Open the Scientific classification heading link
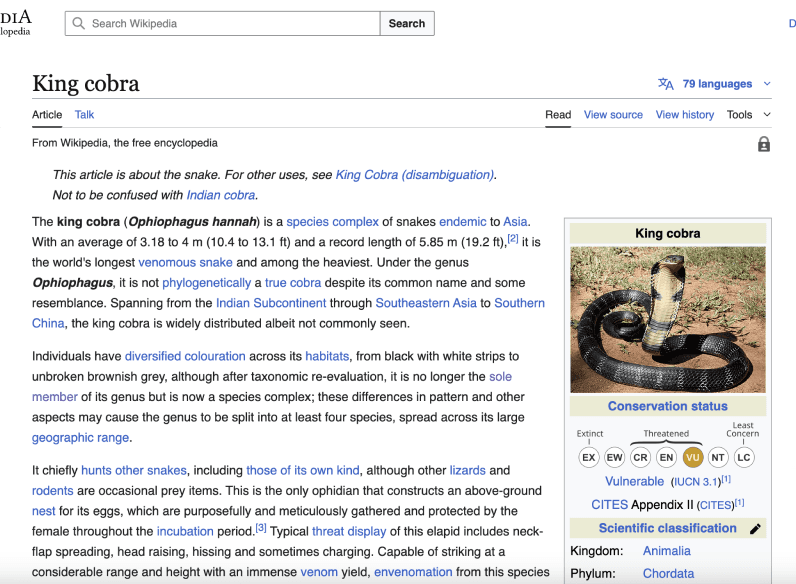This screenshot has width=796, height=584. pyautogui.click(x=668, y=528)
